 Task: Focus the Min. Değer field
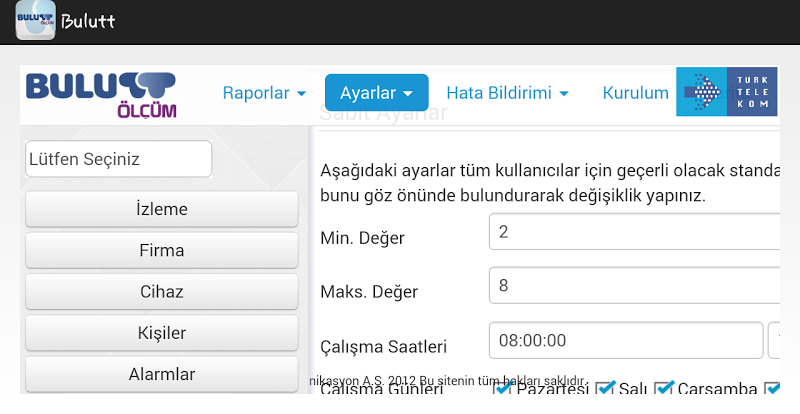pos(634,232)
